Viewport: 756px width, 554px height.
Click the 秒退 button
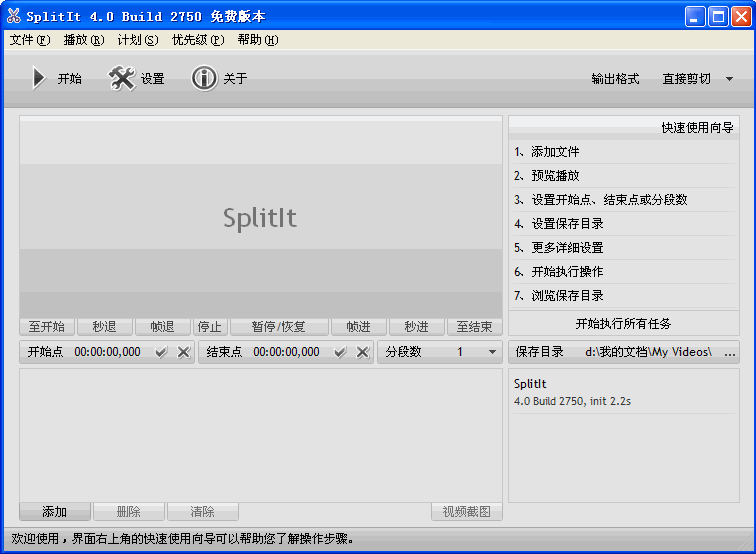coord(105,327)
